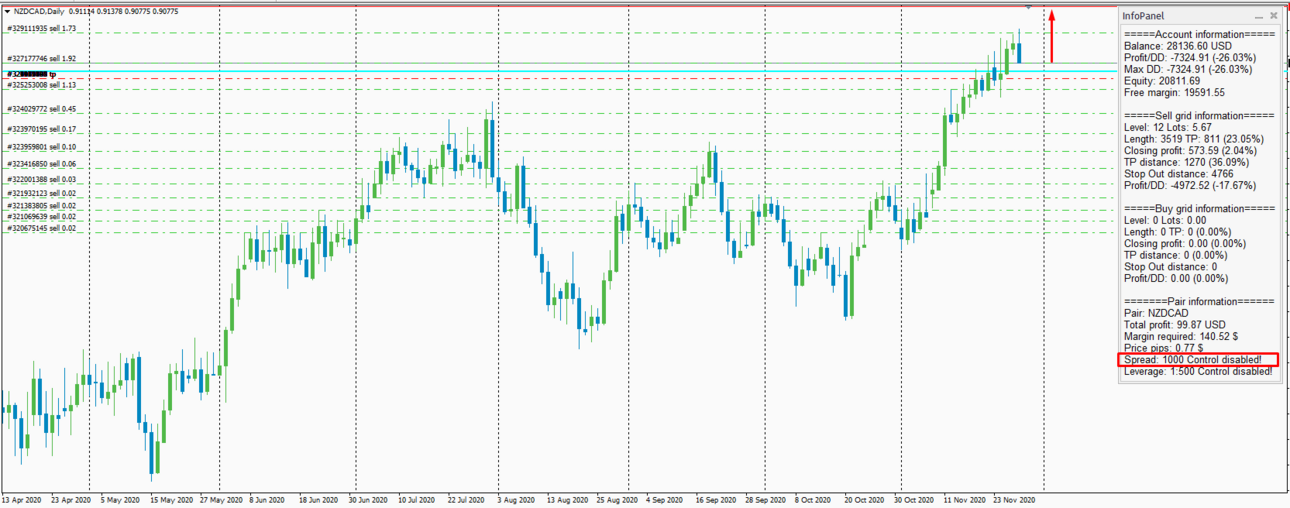Select order #320675145 sell 0.02 label
1290x508 pixels.
[41, 228]
